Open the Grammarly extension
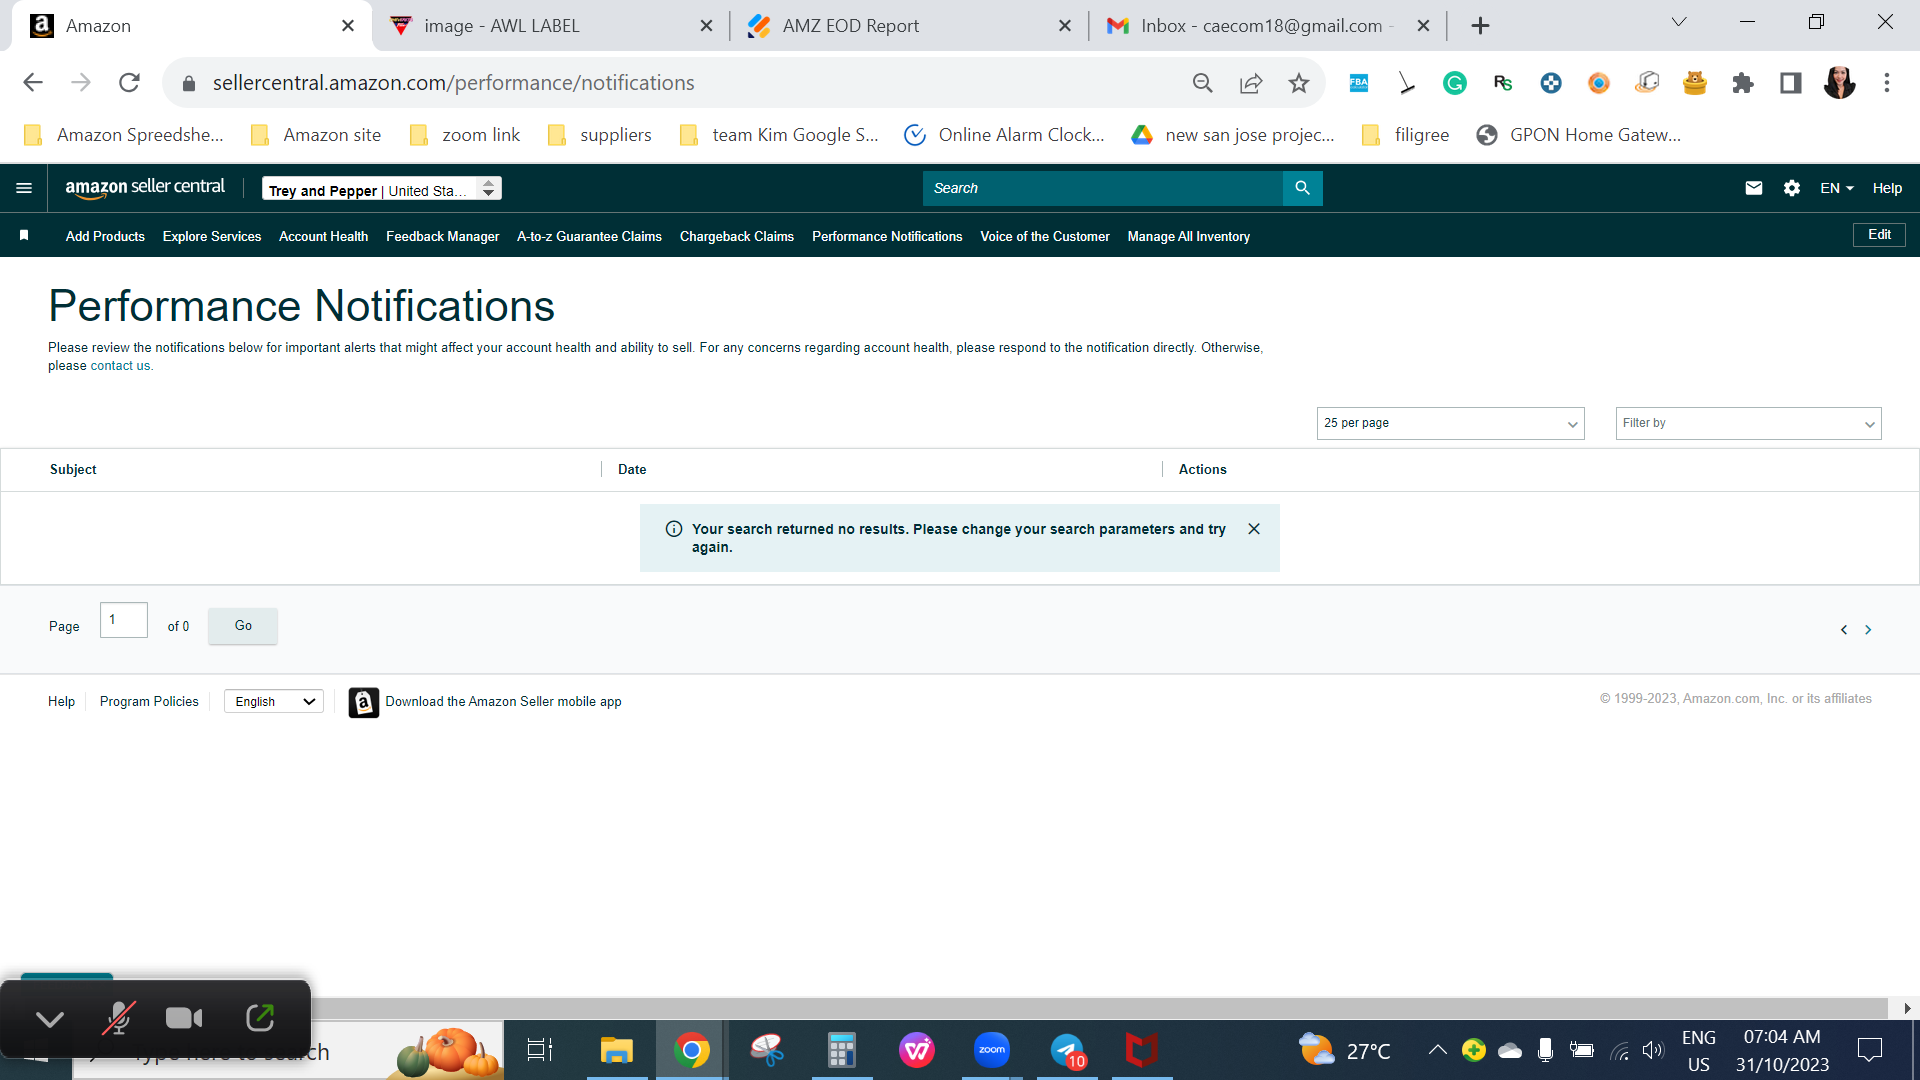Viewport: 1920px width, 1080px height. tap(1455, 83)
